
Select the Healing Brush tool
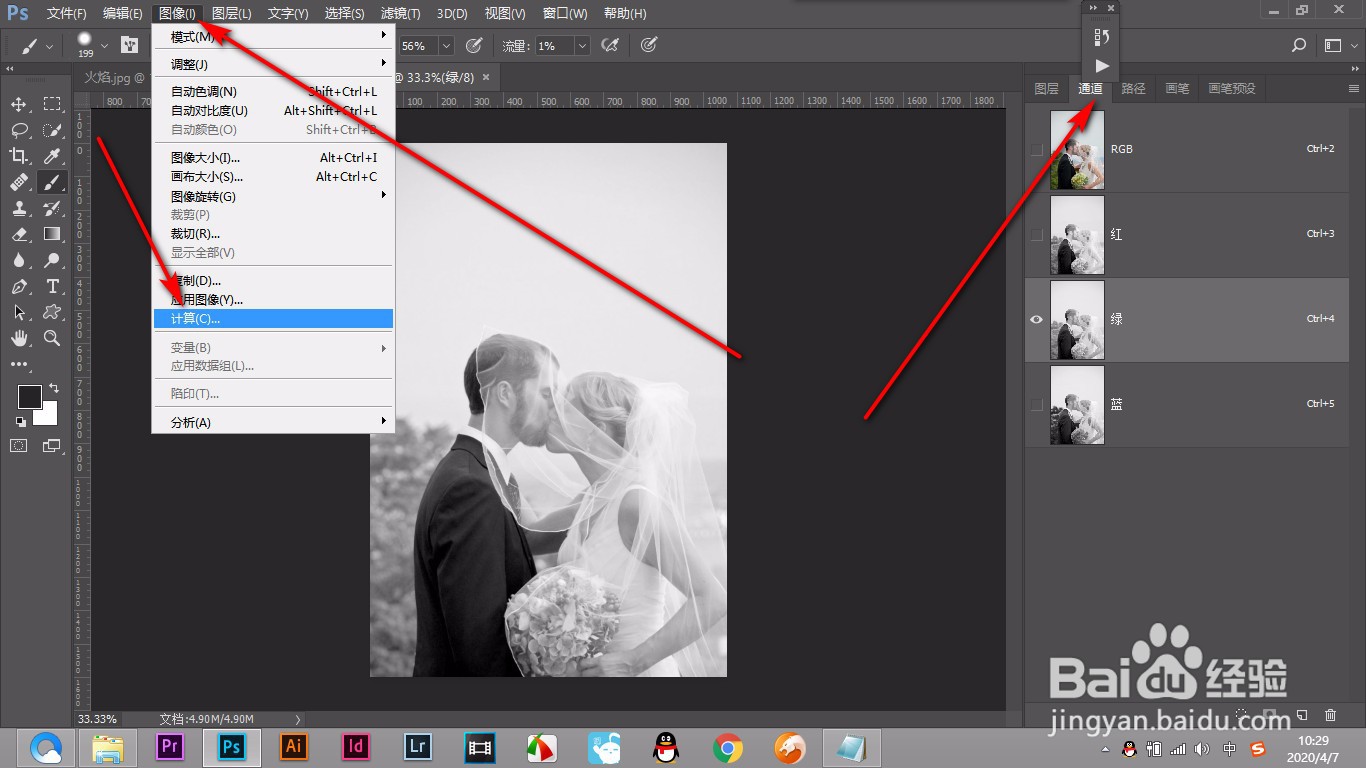coord(19,182)
